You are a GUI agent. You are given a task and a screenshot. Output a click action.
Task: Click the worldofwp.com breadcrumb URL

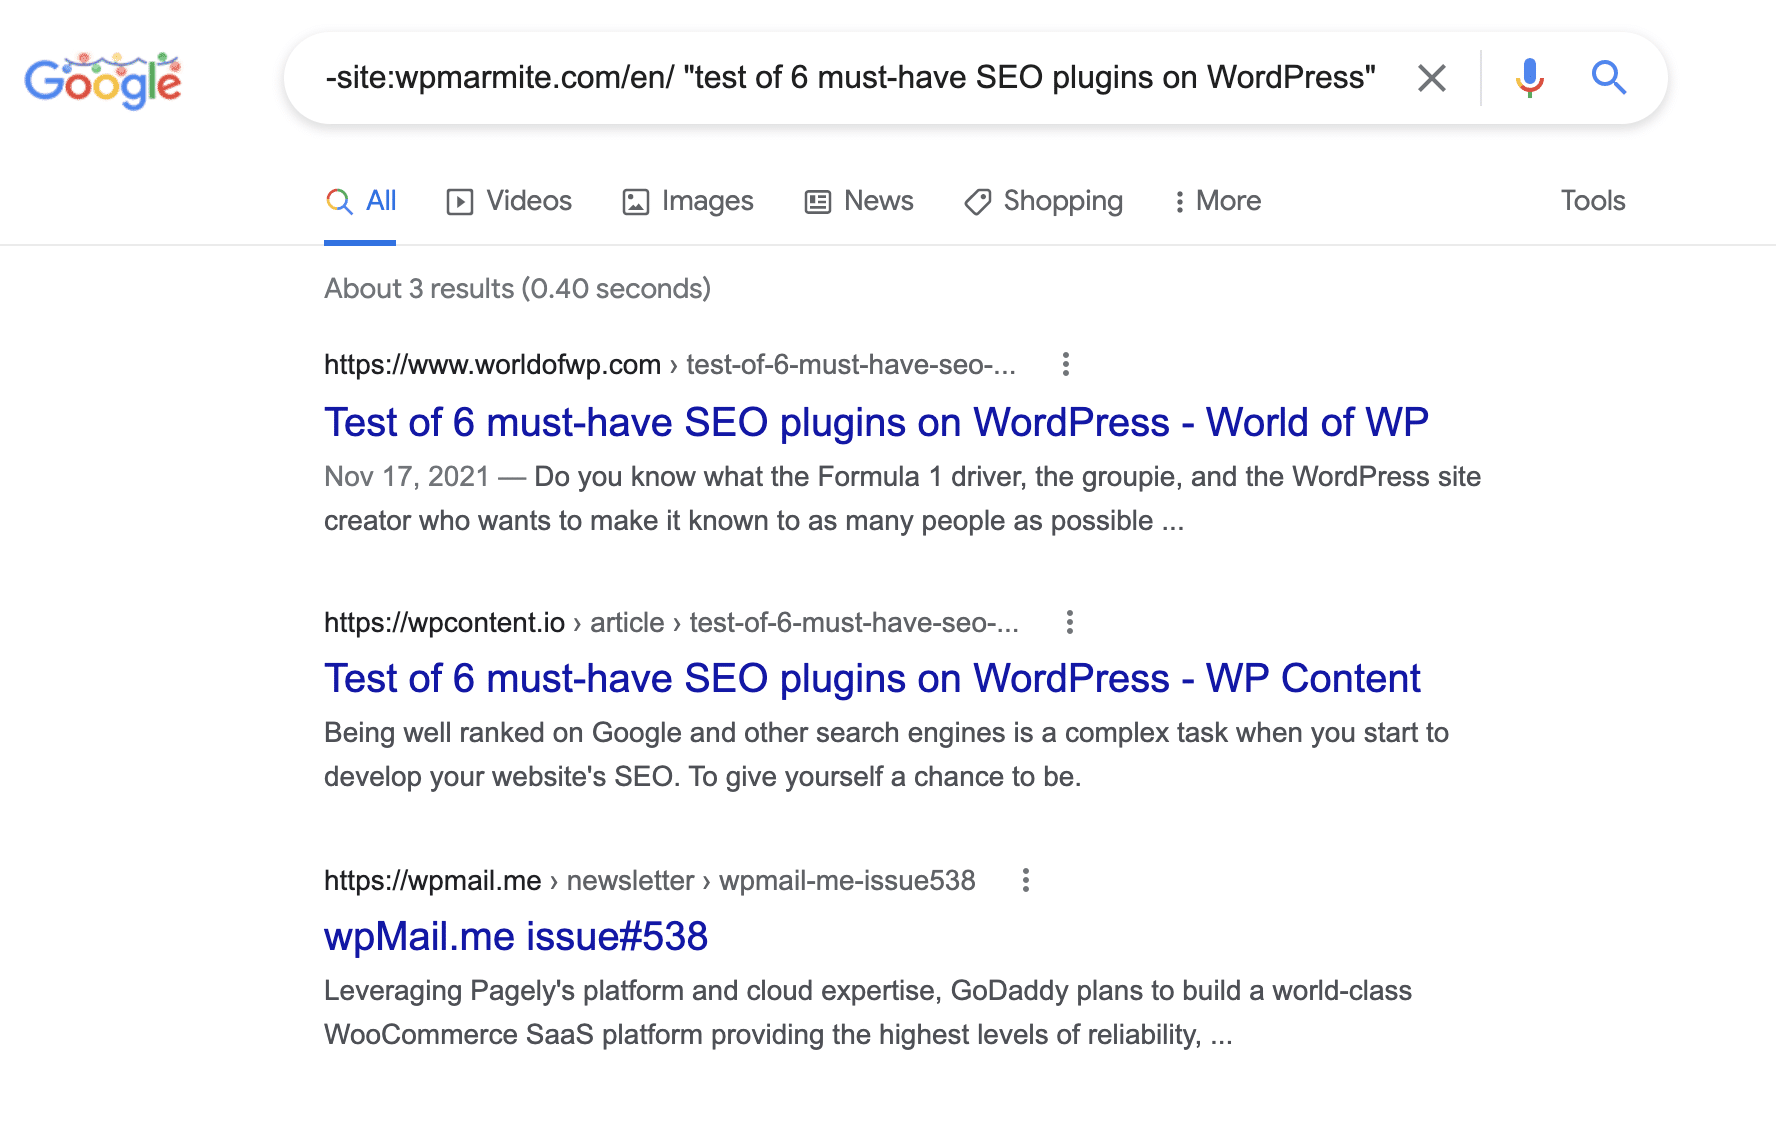coord(491,365)
